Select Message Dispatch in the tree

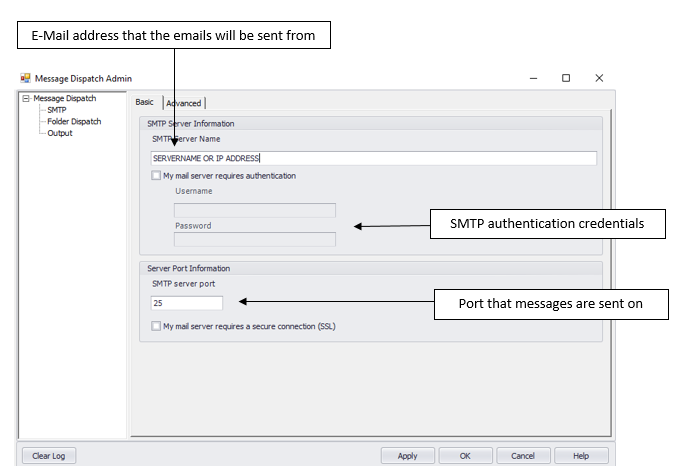click(65, 98)
